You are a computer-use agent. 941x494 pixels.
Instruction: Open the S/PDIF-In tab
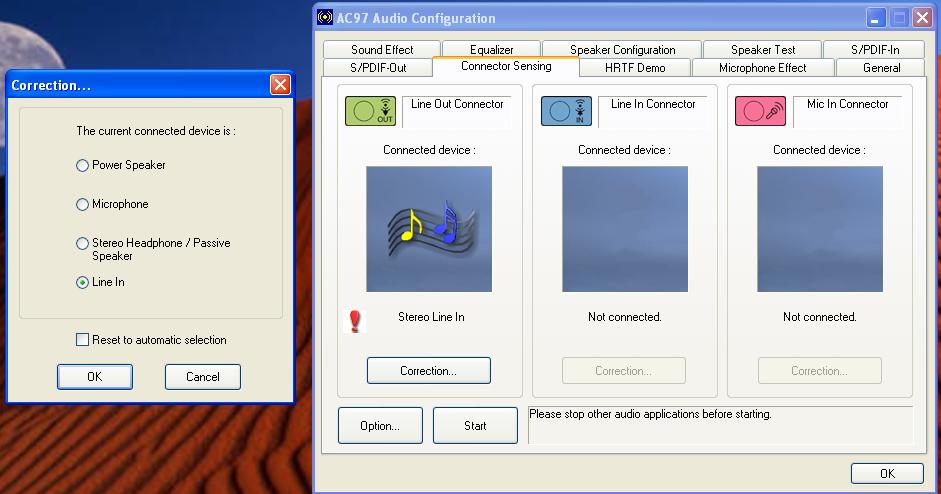click(x=875, y=50)
